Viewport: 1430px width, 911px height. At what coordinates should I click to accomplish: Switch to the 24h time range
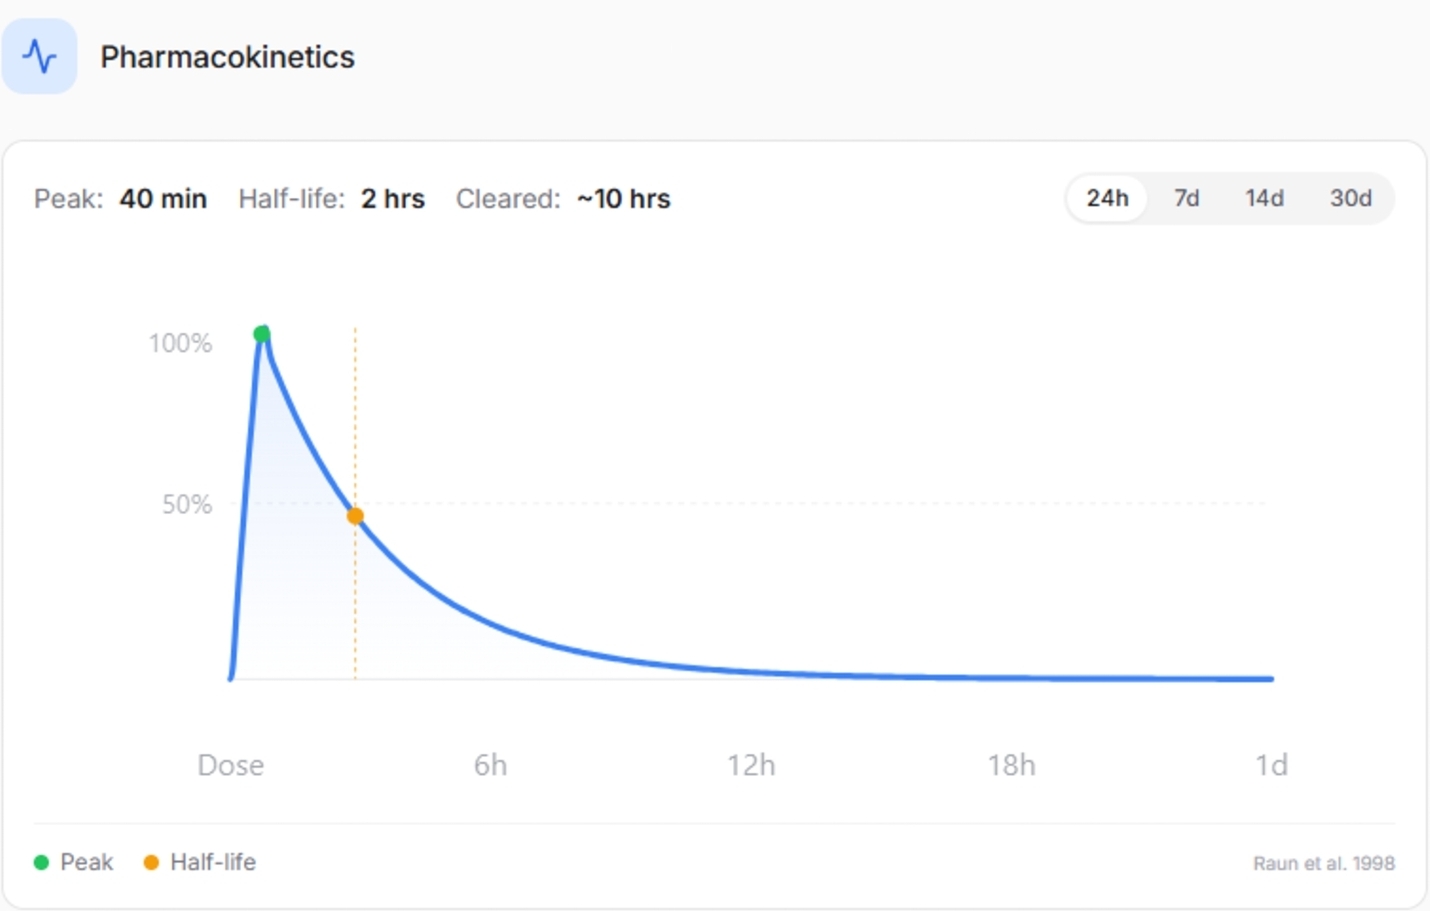point(1107,198)
